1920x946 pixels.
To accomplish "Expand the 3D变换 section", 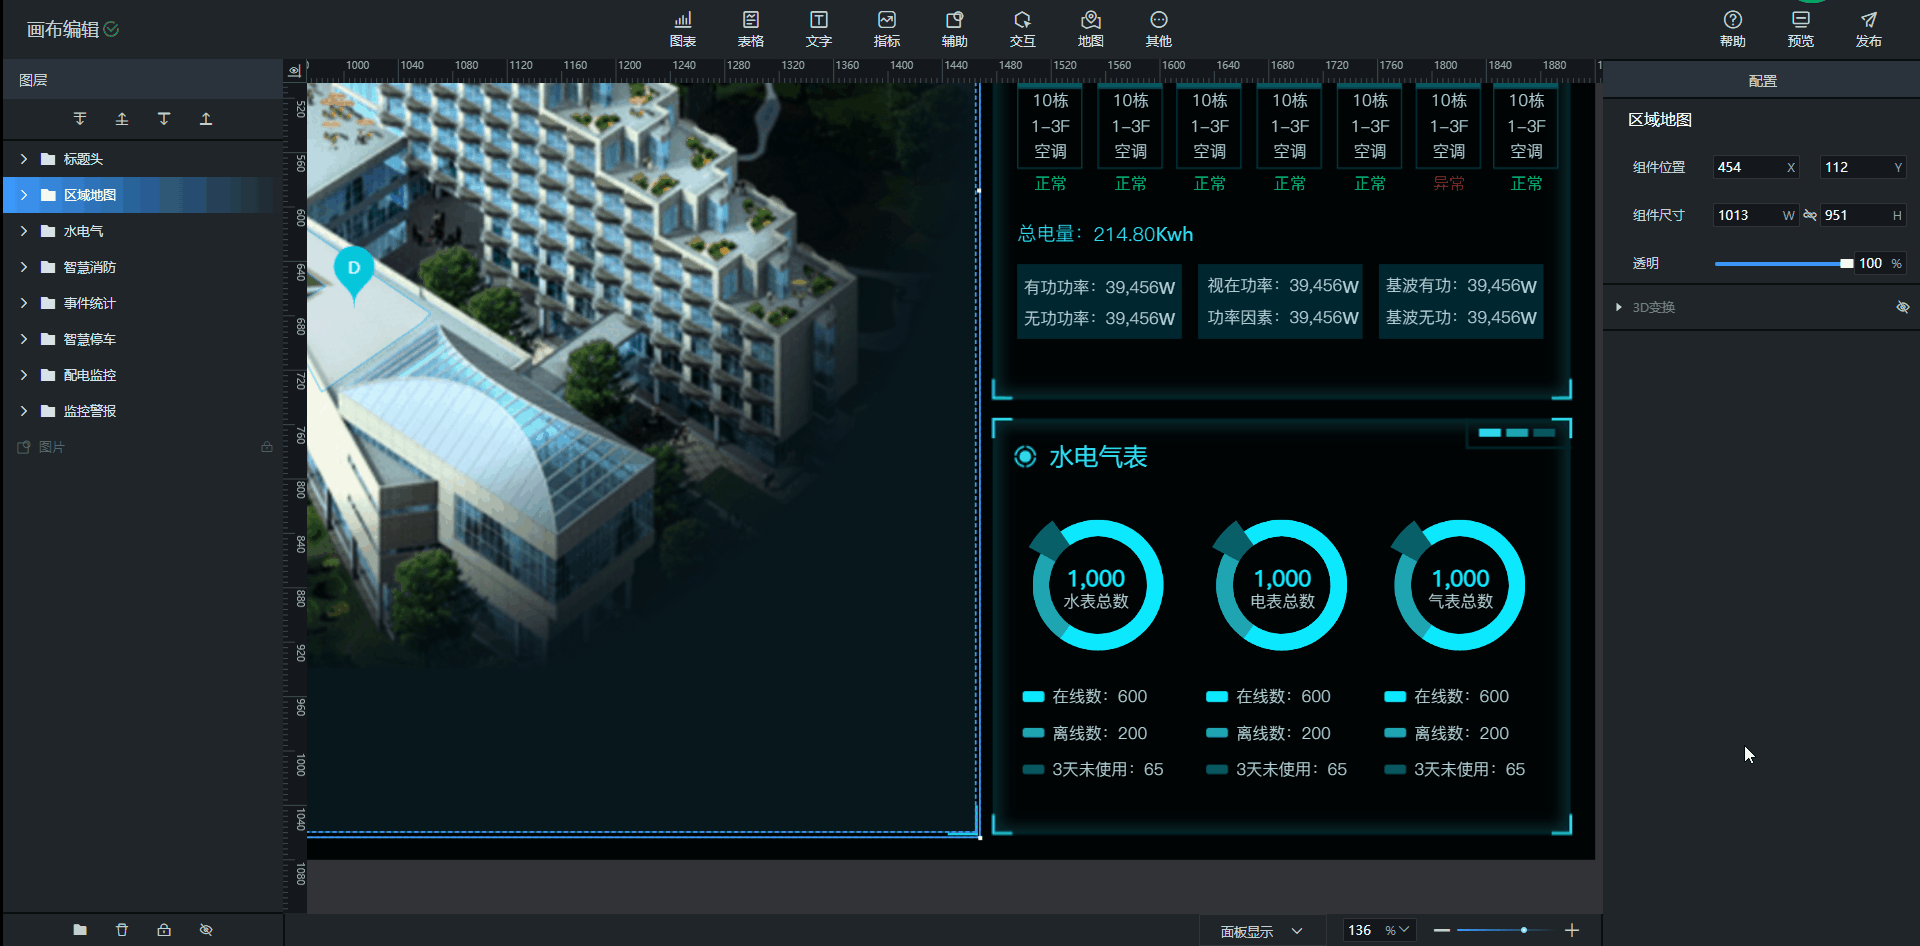I will [1619, 307].
